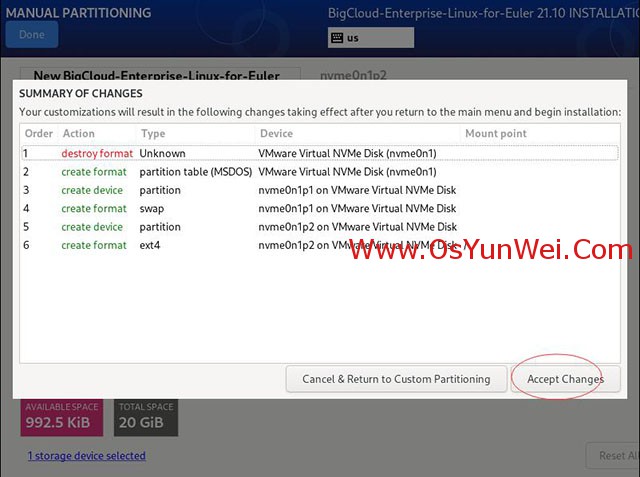Select the destroy format row
This screenshot has height=477, width=640.
pos(320,153)
